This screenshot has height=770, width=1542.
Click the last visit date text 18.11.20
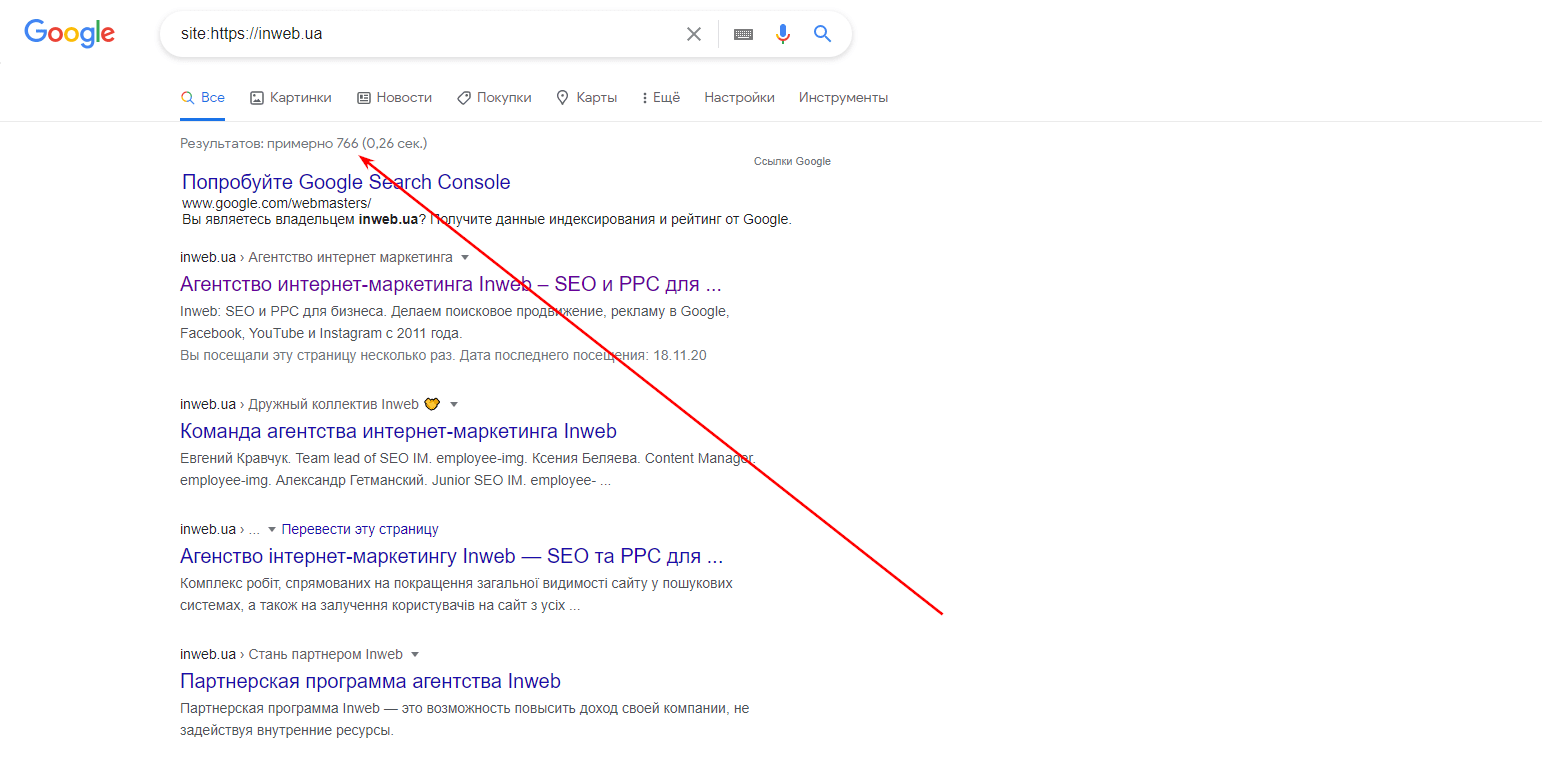coord(680,355)
